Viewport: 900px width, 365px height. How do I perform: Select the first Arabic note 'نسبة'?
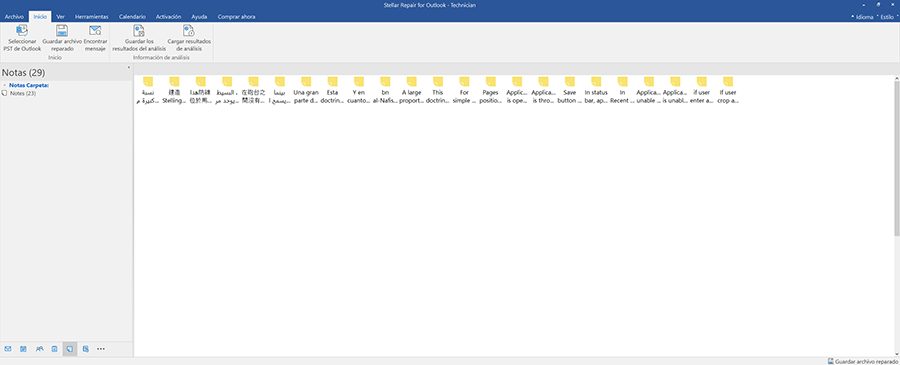pos(148,90)
